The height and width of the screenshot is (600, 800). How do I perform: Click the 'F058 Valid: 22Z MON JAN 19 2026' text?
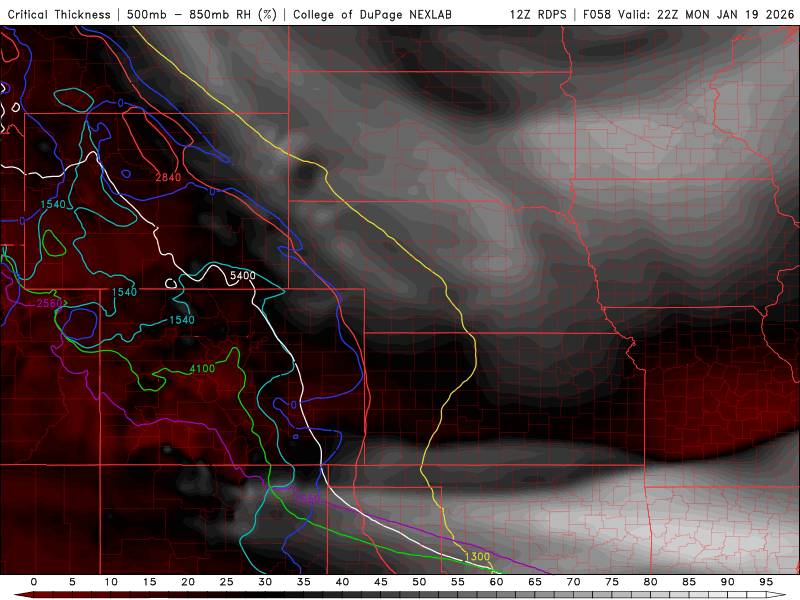[x=689, y=14]
